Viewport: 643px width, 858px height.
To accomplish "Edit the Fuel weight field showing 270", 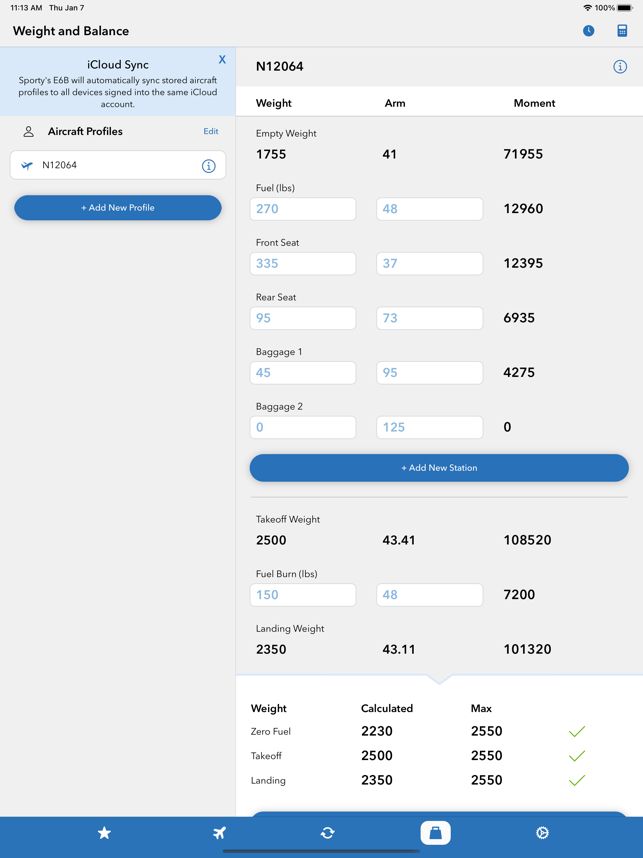I will (x=303, y=209).
